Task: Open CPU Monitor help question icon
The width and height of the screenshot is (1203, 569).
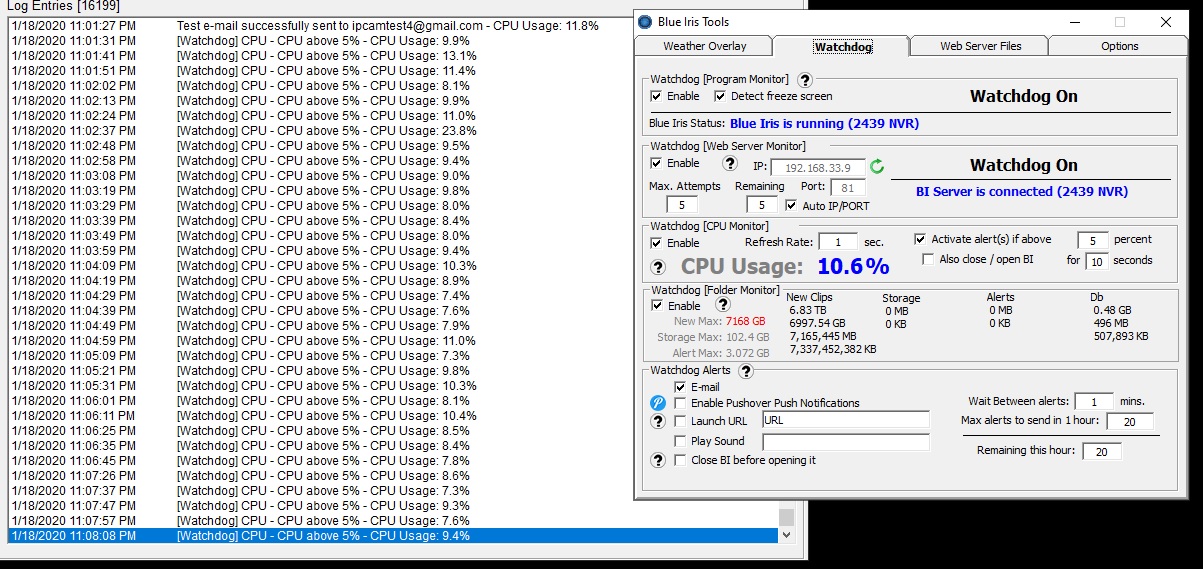Action: coord(658,267)
